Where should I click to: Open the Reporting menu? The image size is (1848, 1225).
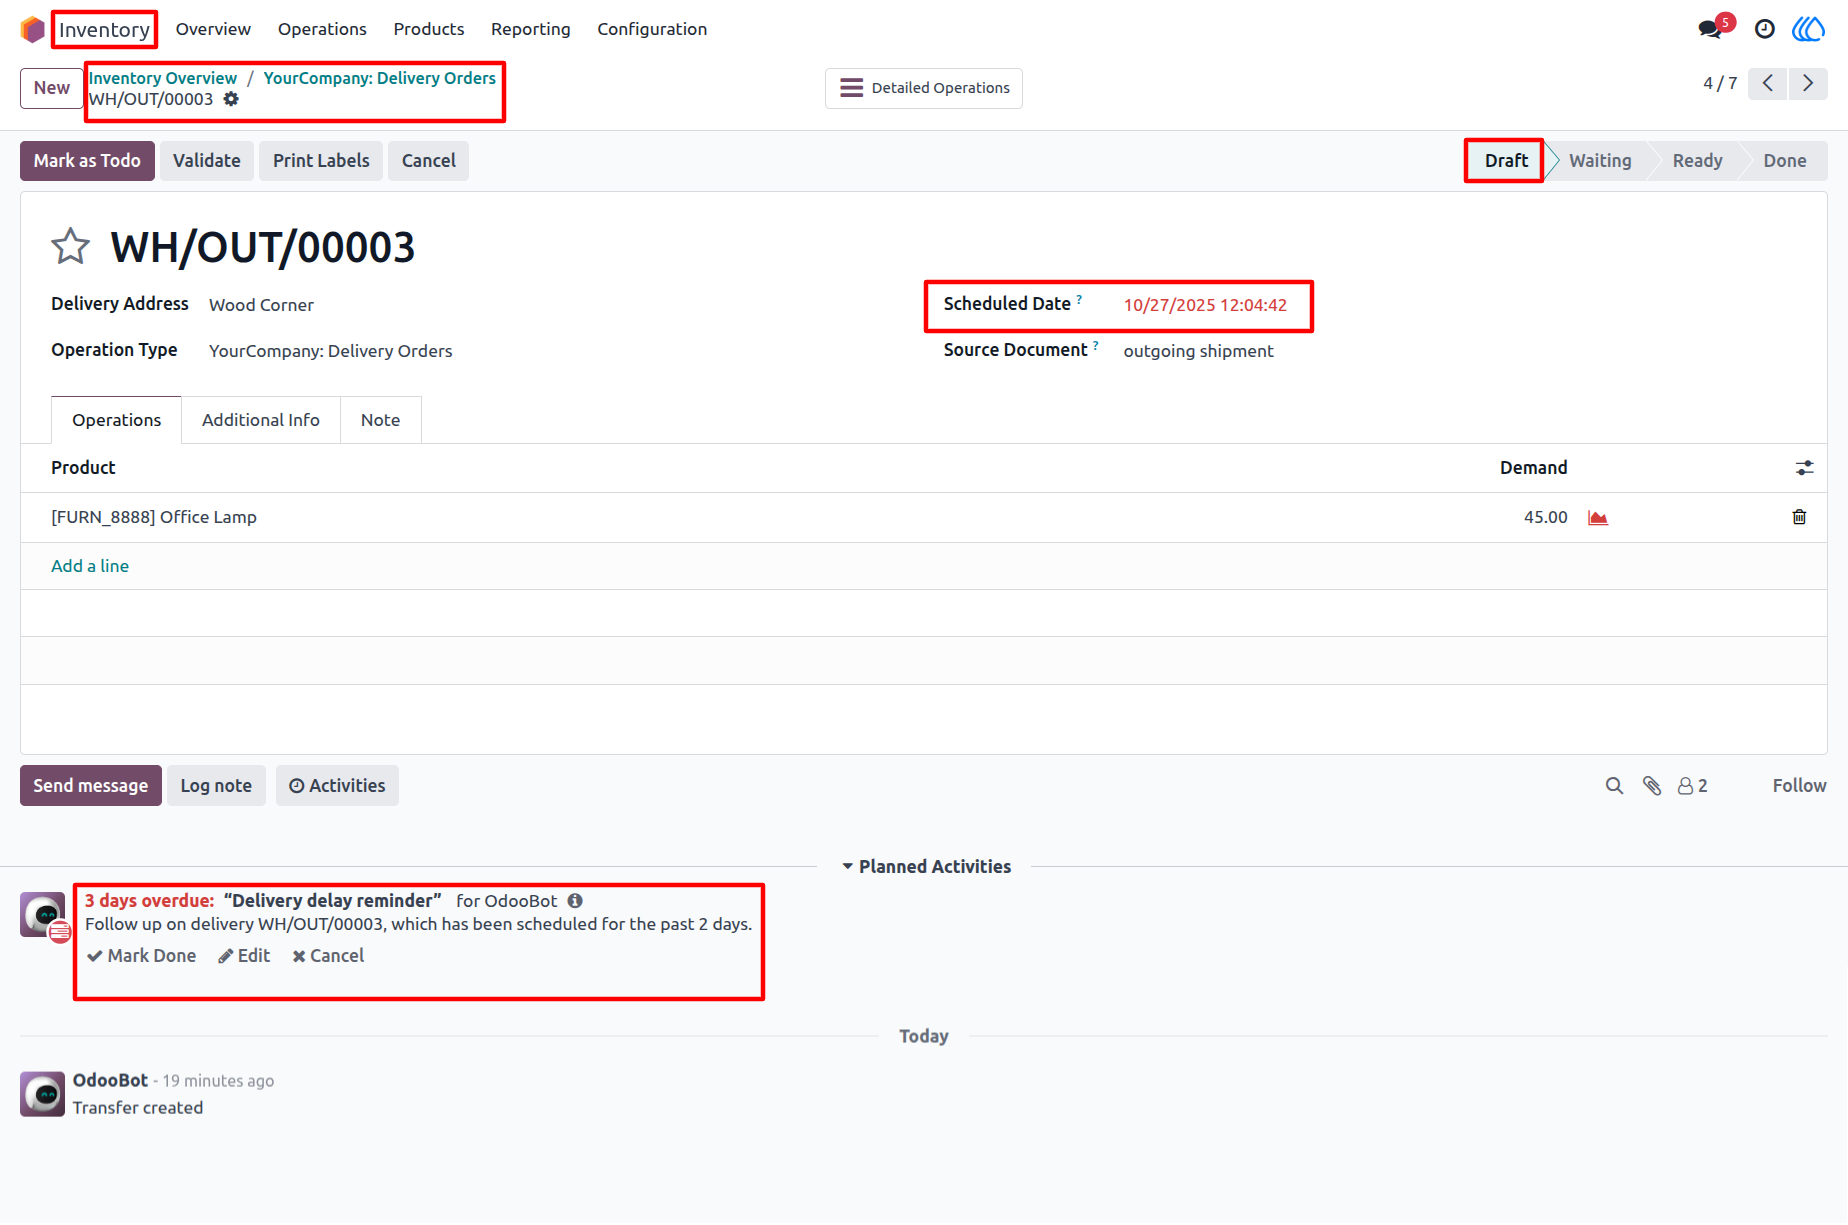pos(531,29)
